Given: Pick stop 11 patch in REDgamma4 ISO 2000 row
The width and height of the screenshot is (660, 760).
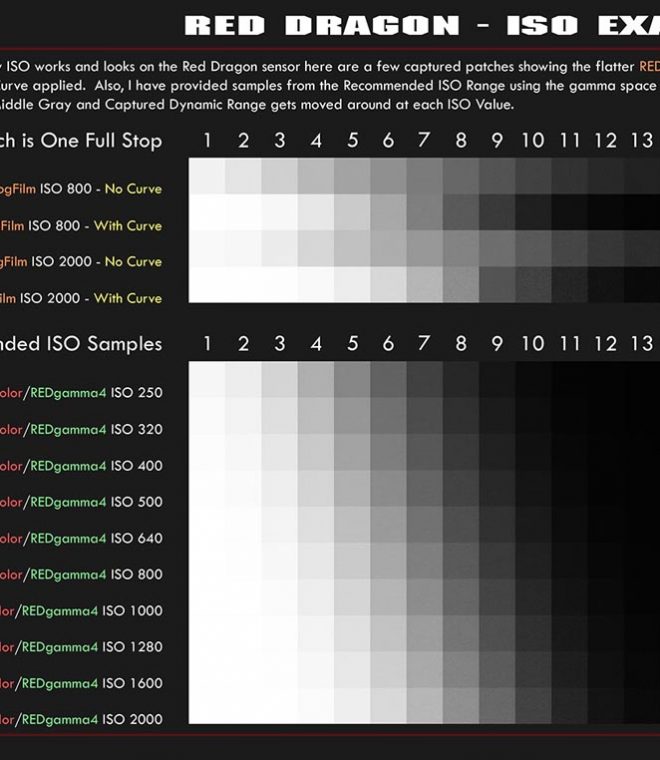Looking at the screenshot, I should [x=570, y=706].
